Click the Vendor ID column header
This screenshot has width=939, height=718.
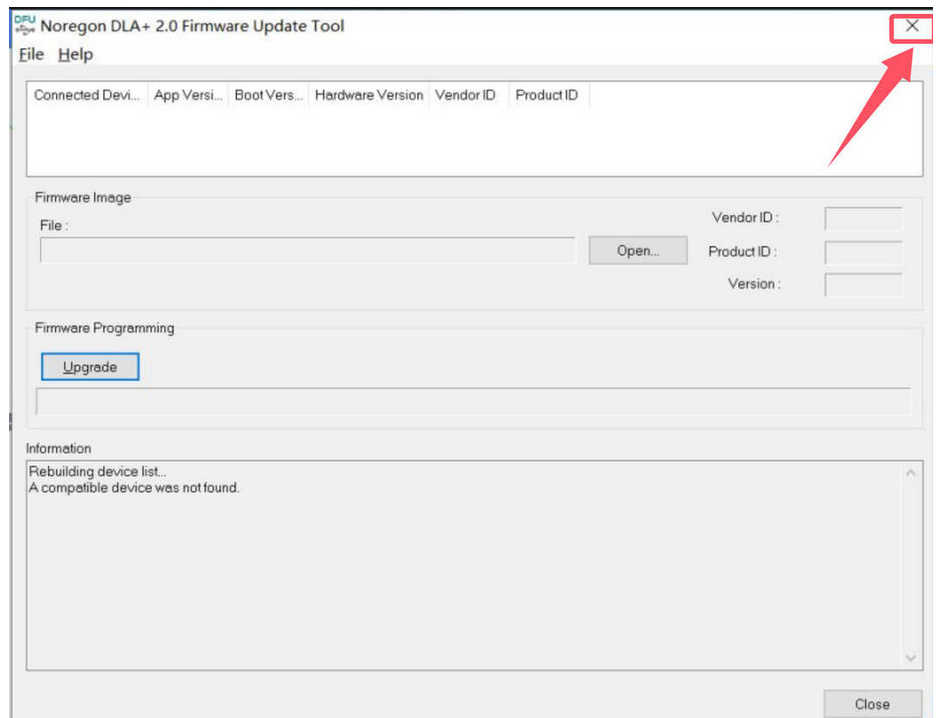pos(465,95)
